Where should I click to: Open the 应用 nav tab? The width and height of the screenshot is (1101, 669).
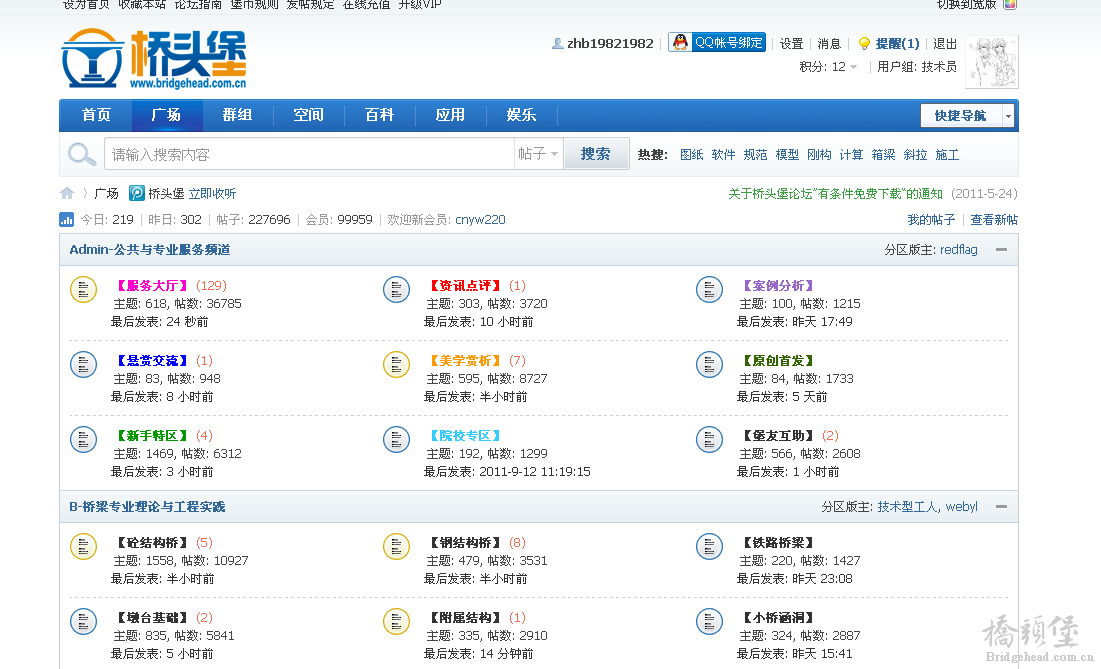pos(450,115)
